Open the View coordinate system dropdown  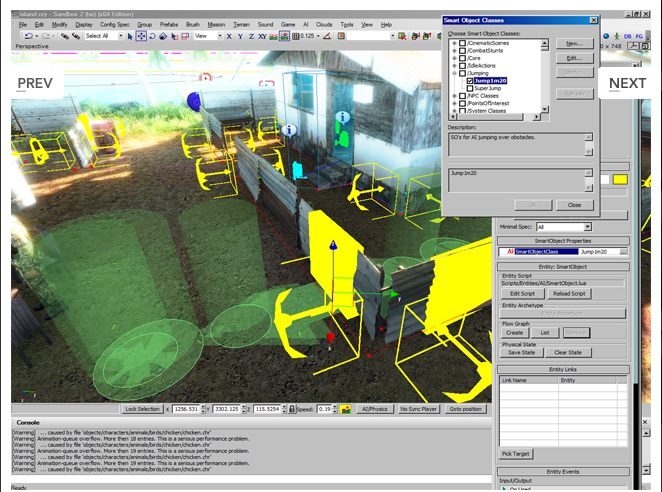tap(220, 36)
